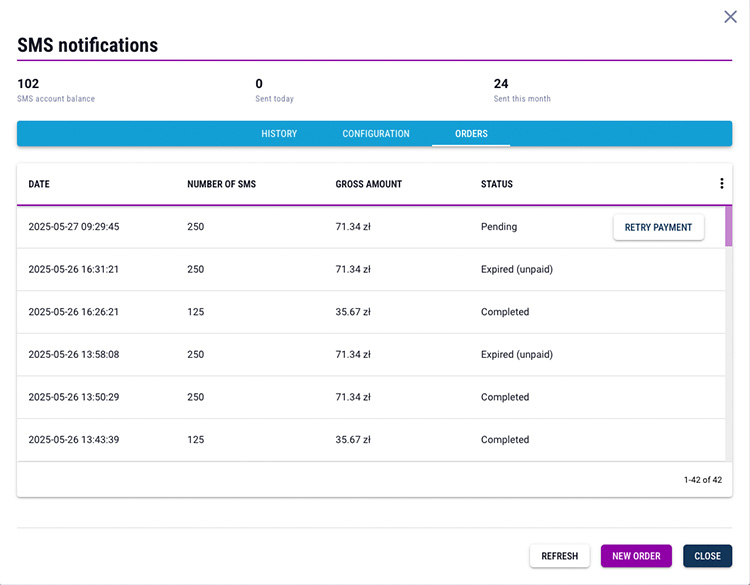This screenshot has width=750, height=585.
Task: Click the Refresh button
Action: click(559, 556)
